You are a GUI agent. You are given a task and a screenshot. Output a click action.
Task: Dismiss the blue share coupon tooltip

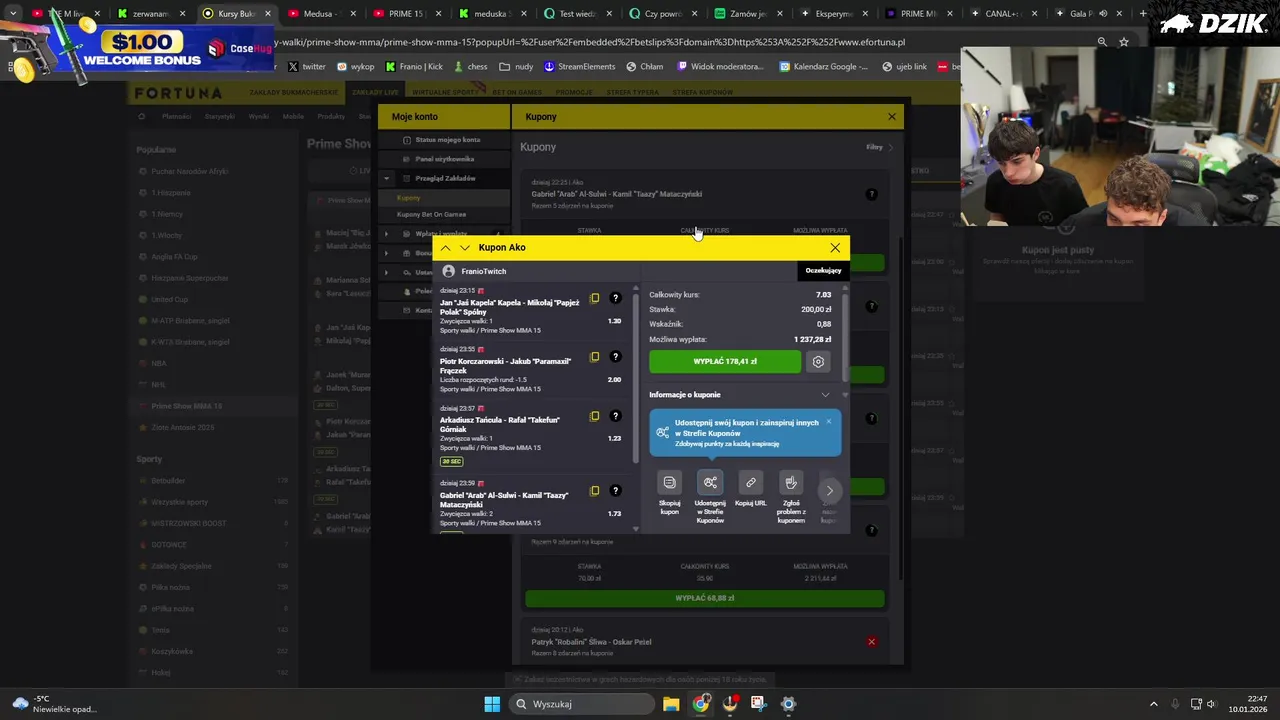[828, 421]
